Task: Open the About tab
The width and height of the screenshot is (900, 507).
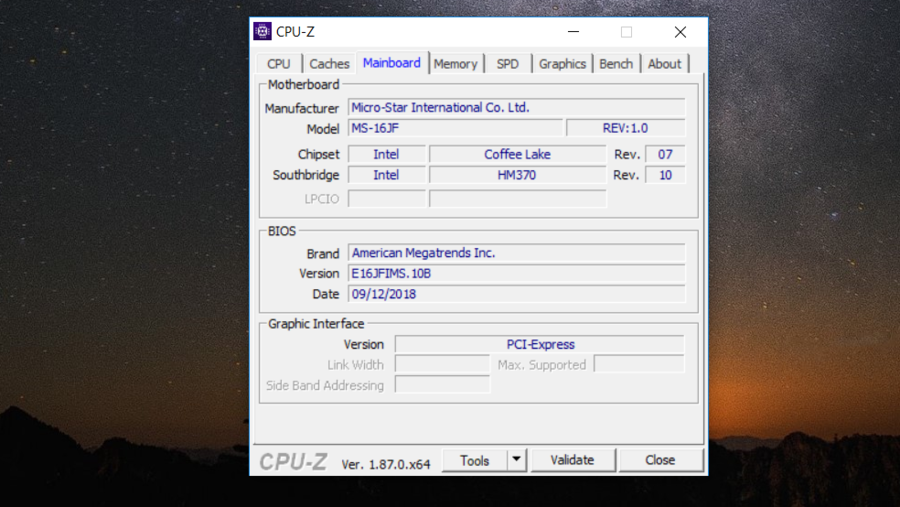Action: tap(664, 64)
